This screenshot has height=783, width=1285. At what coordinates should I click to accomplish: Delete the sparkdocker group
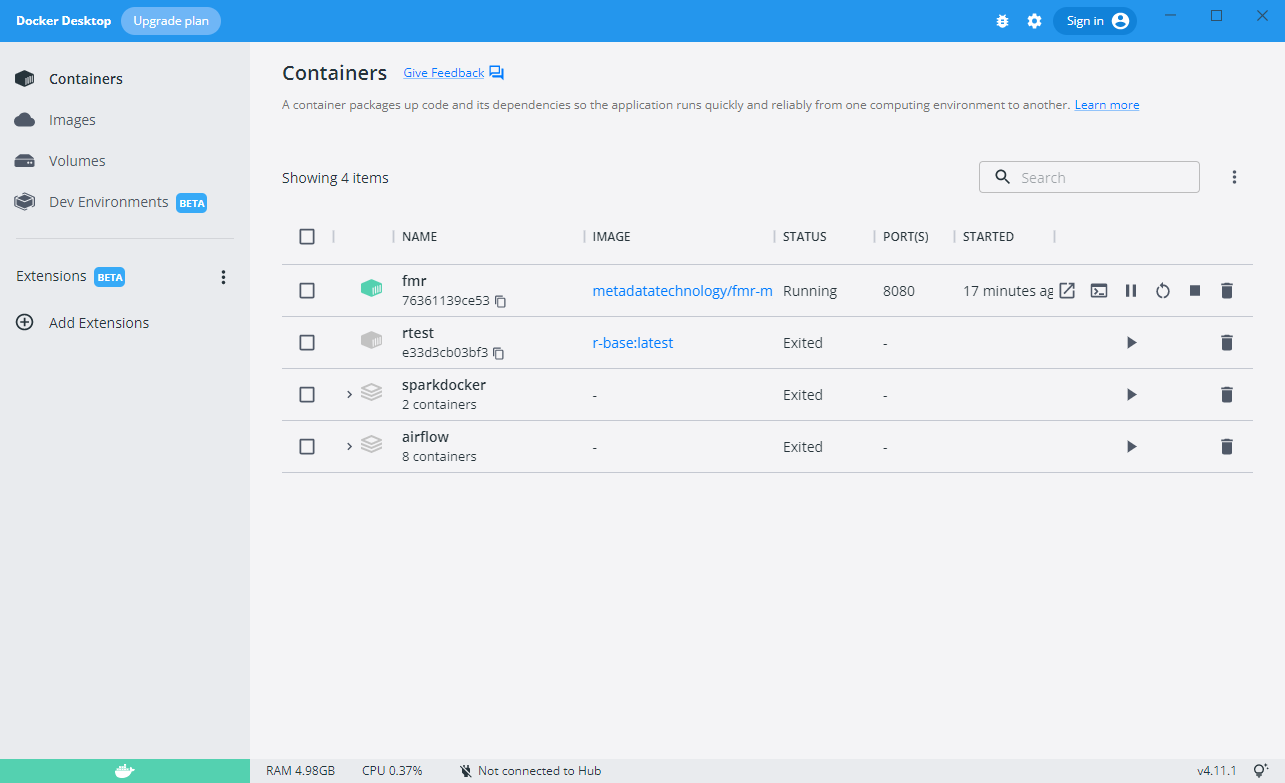(x=1227, y=395)
